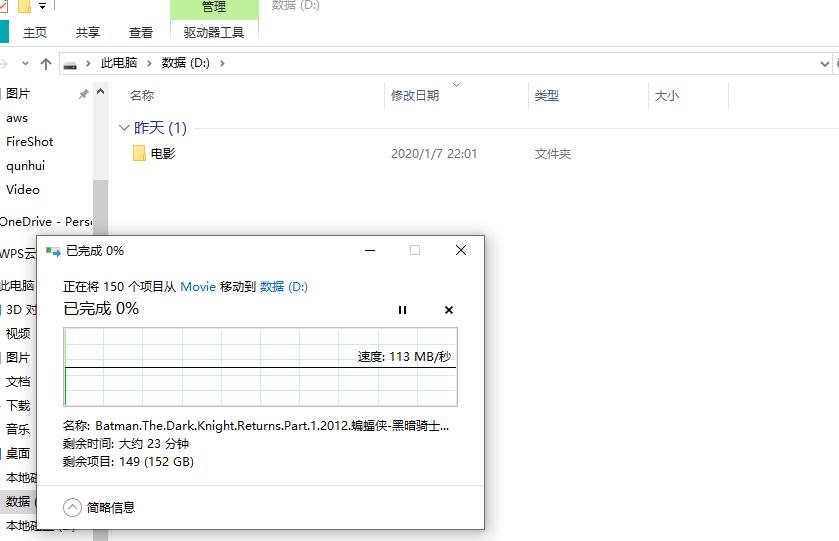Select 下载 under This PC
Image resolution: width=839 pixels, height=541 pixels.
pos(18,406)
